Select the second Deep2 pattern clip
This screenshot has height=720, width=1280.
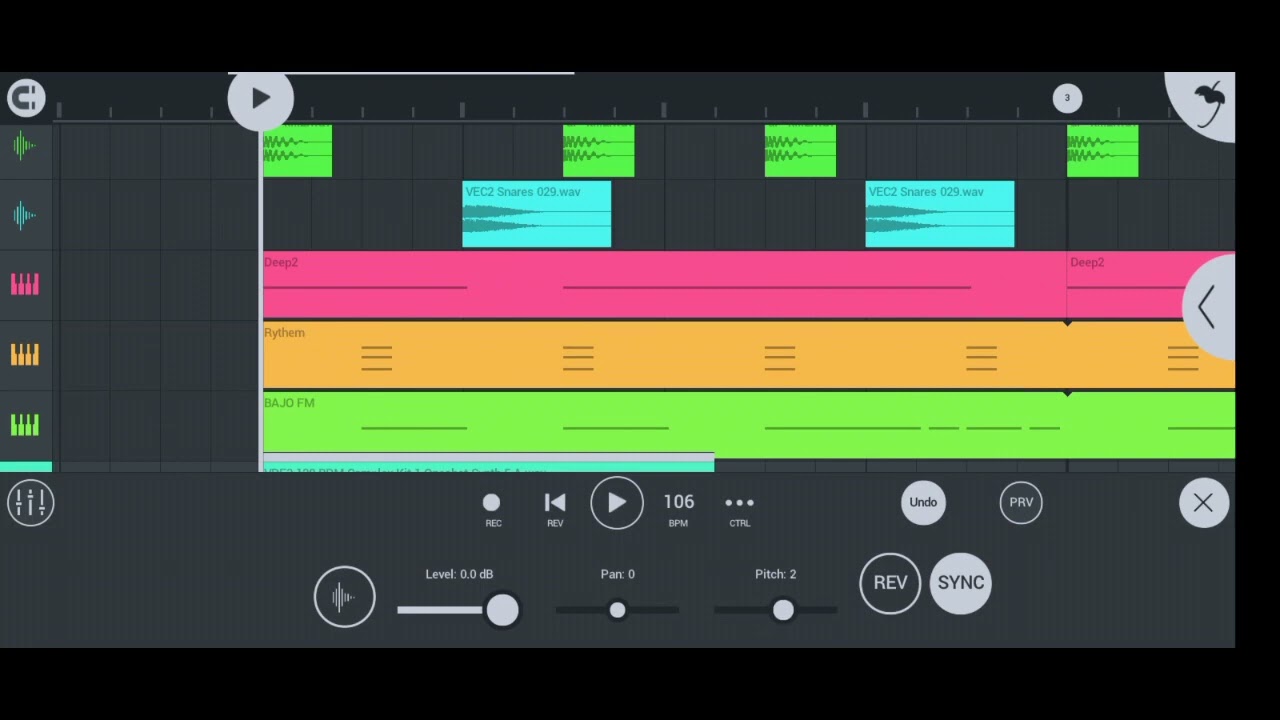point(1151,284)
